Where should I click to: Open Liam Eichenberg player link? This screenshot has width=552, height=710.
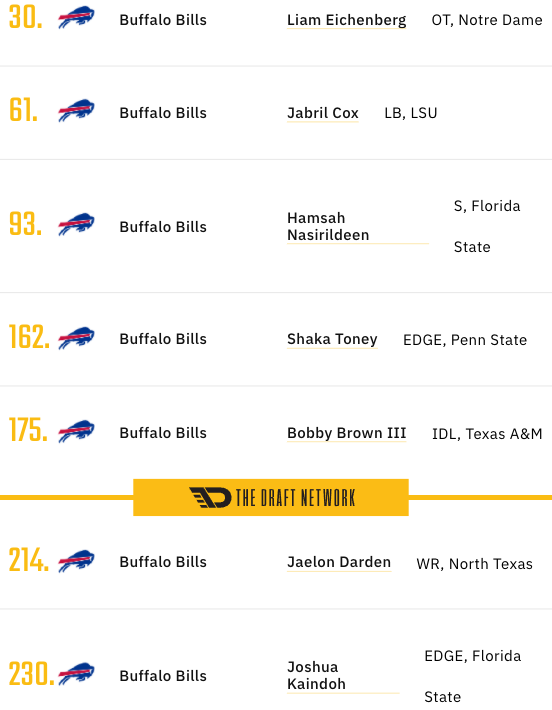click(346, 20)
